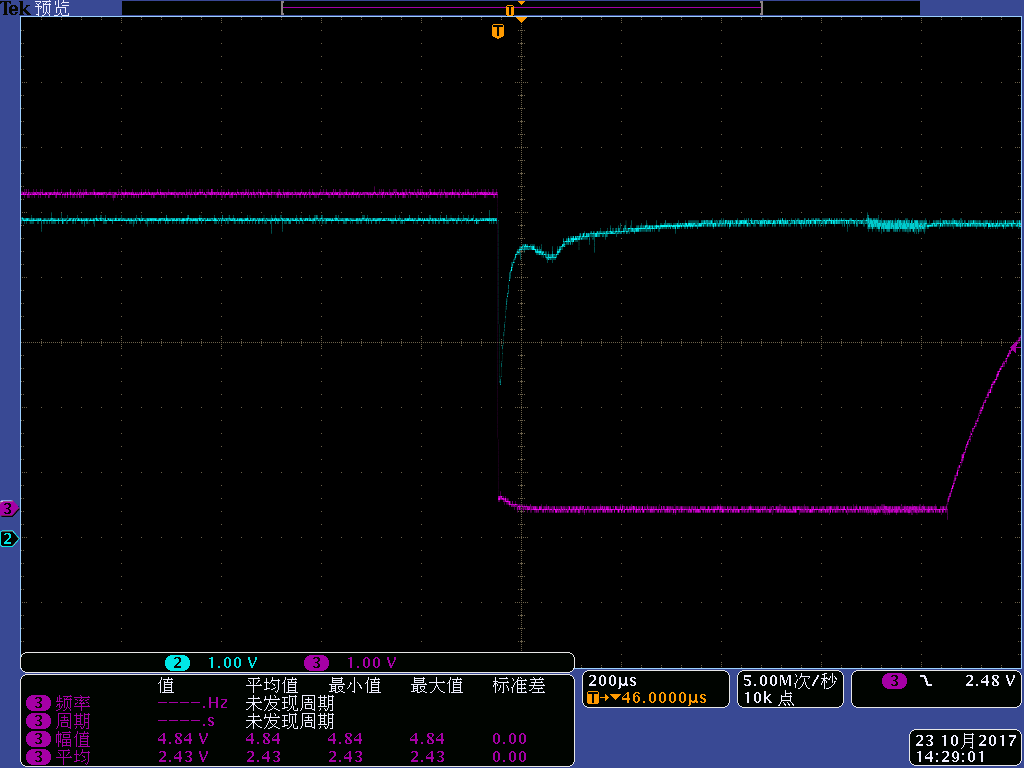Click the channel 3 badge beside 平均
This screenshot has height=768, width=1024.
pos(39,756)
